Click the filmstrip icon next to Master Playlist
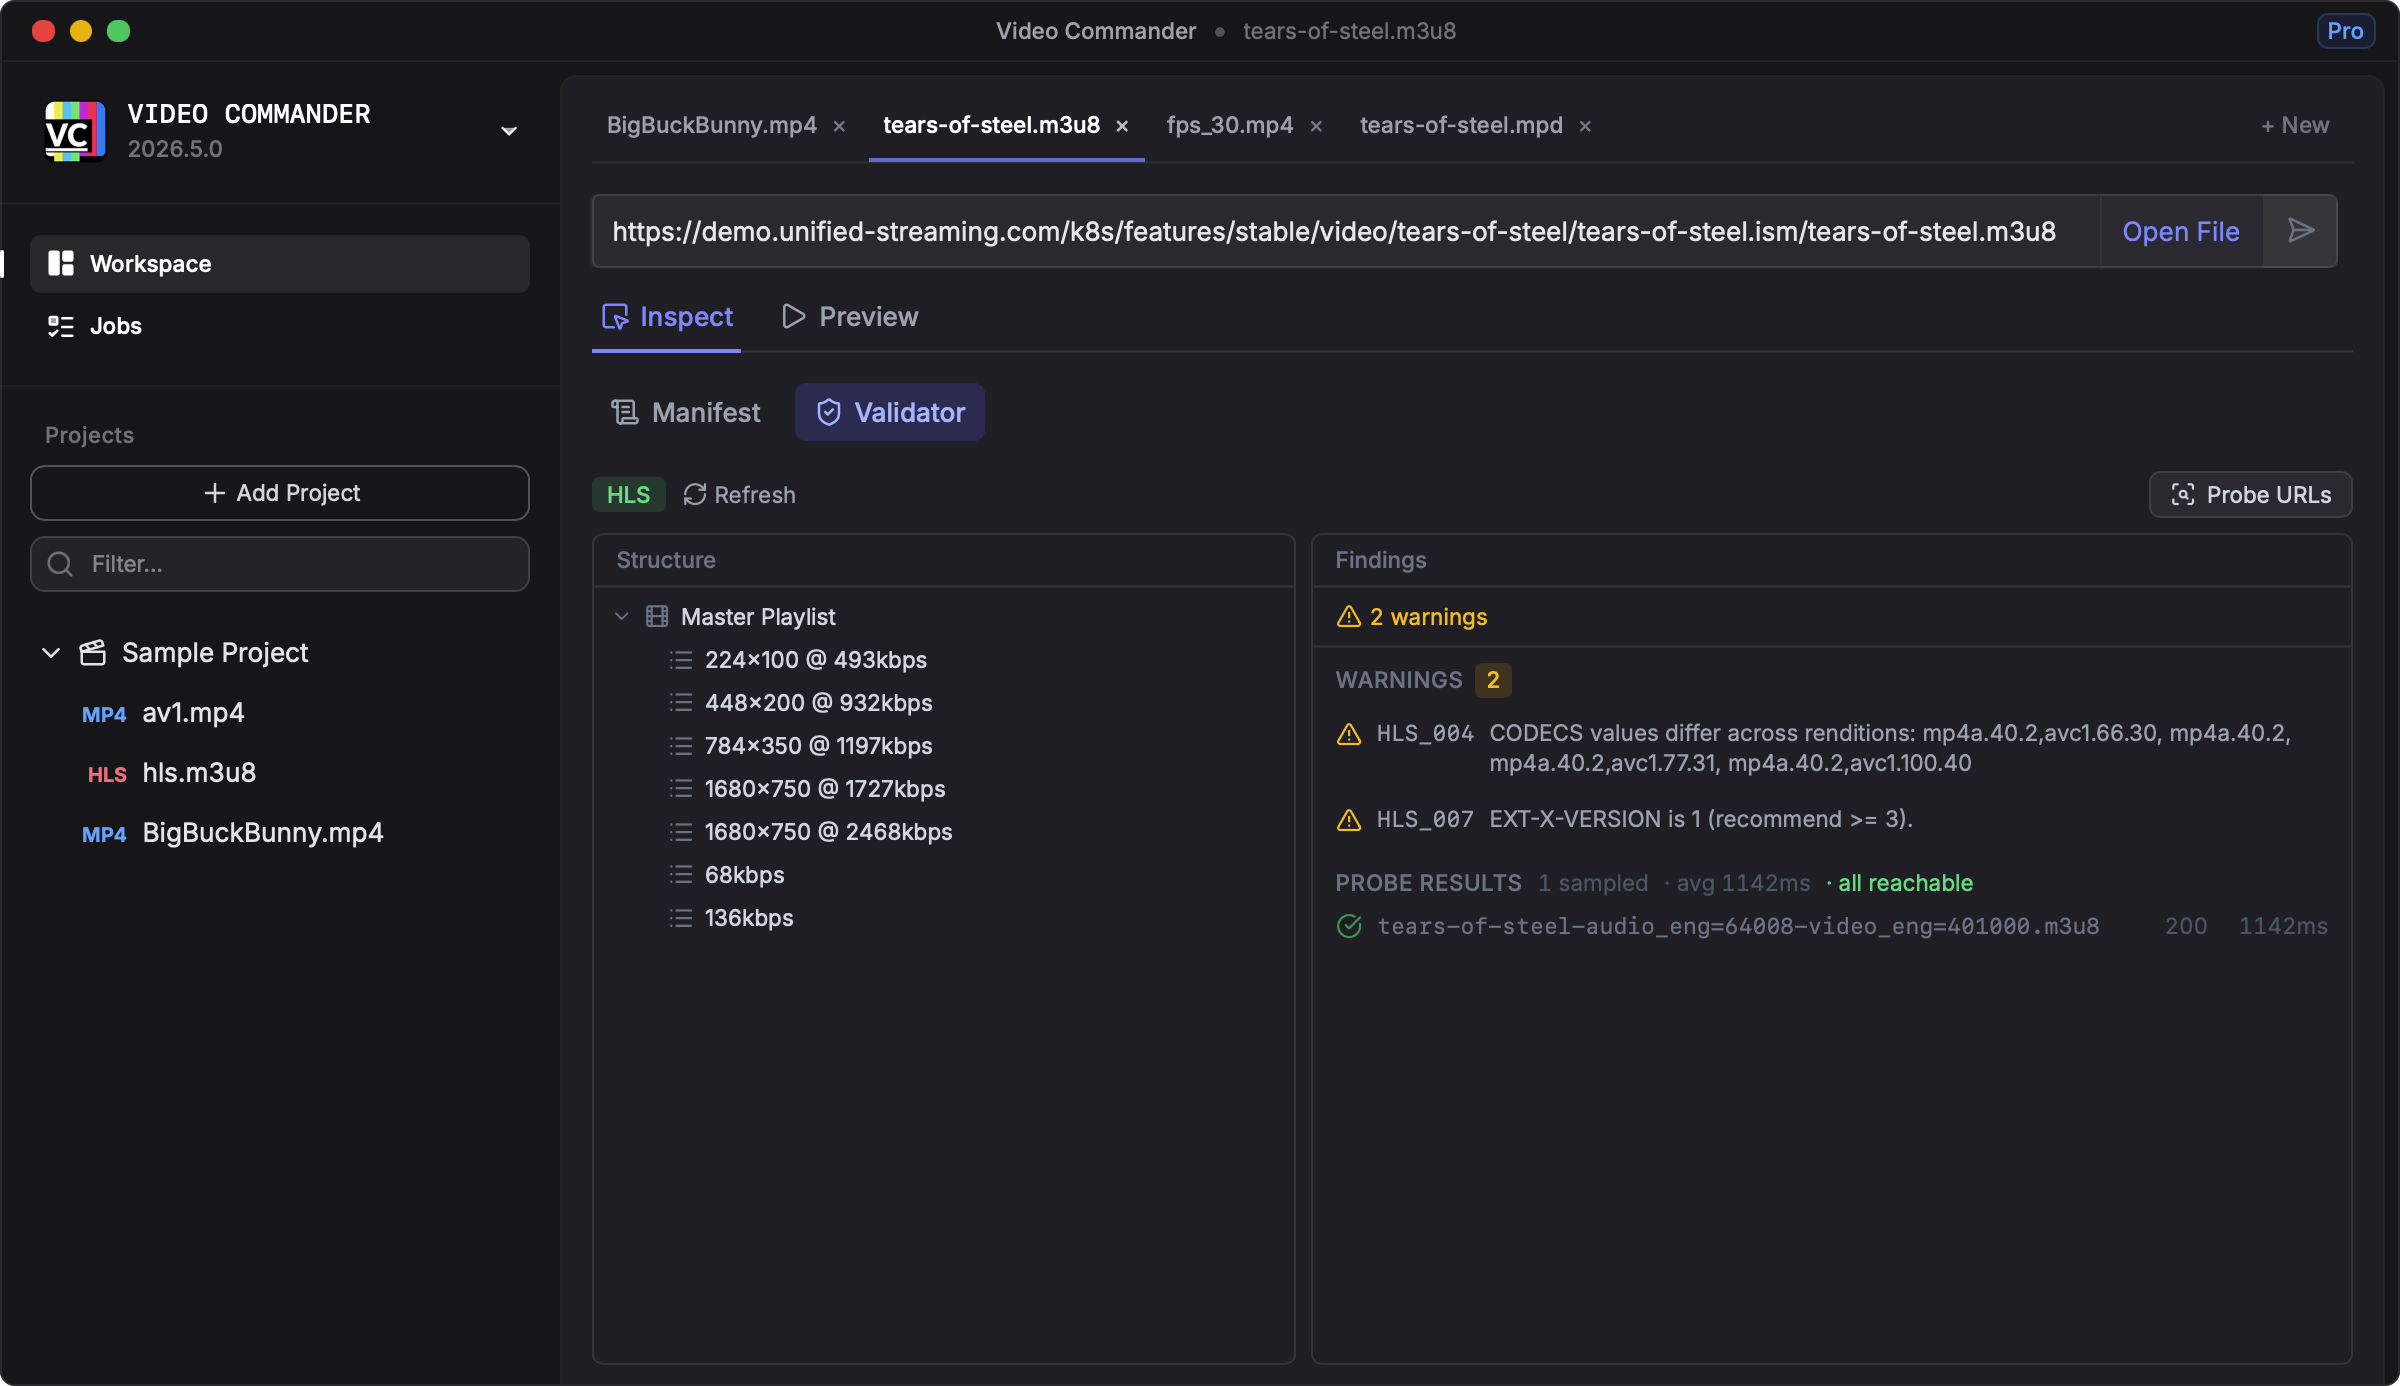 (658, 616)
